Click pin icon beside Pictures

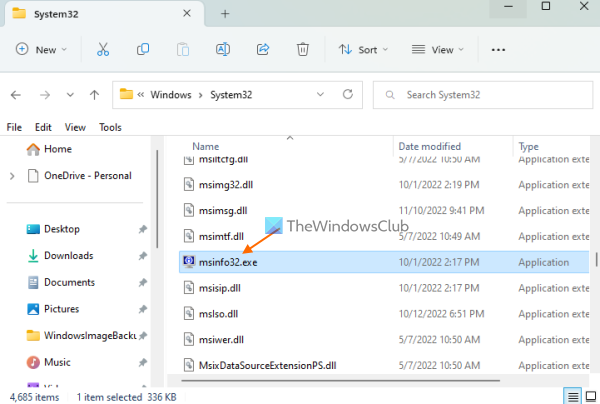pyautogui.click(x=142, y=309)
